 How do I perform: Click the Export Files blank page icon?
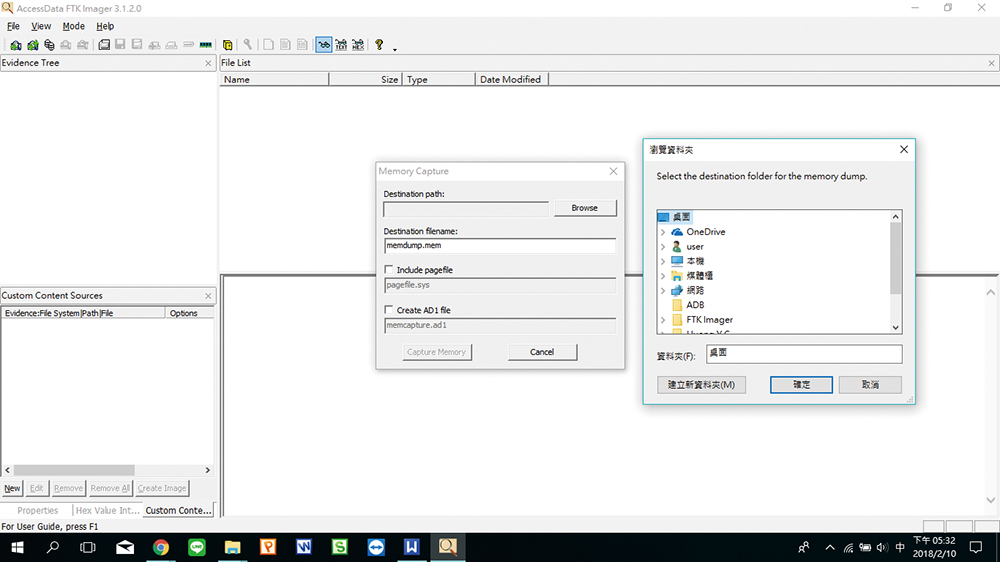click(x=268, y=45)
